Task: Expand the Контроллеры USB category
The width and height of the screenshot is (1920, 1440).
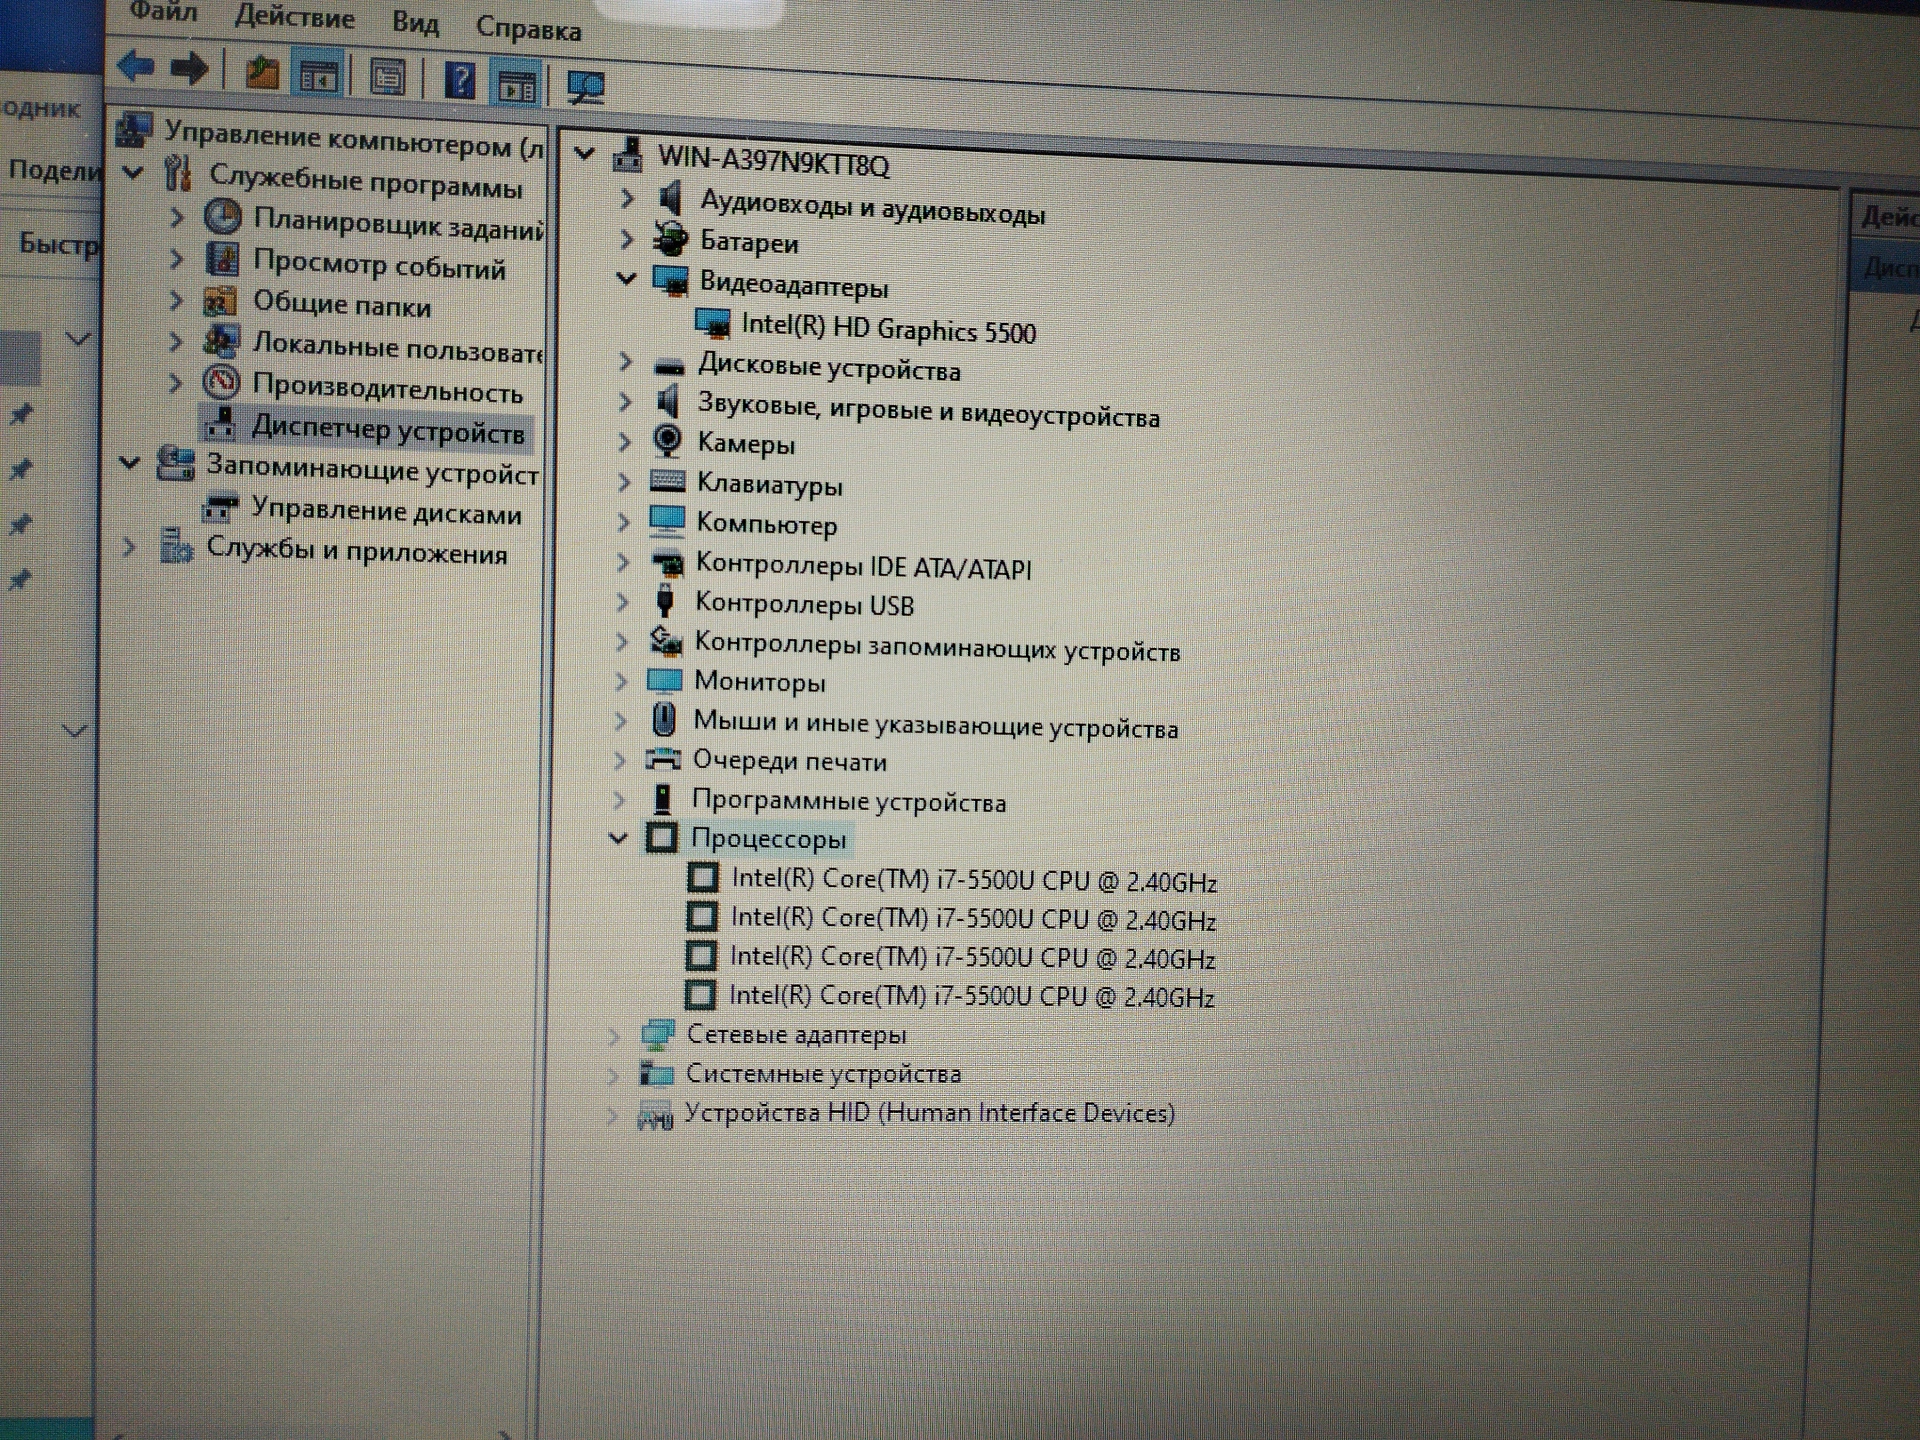Action: [x=622, y=602]
